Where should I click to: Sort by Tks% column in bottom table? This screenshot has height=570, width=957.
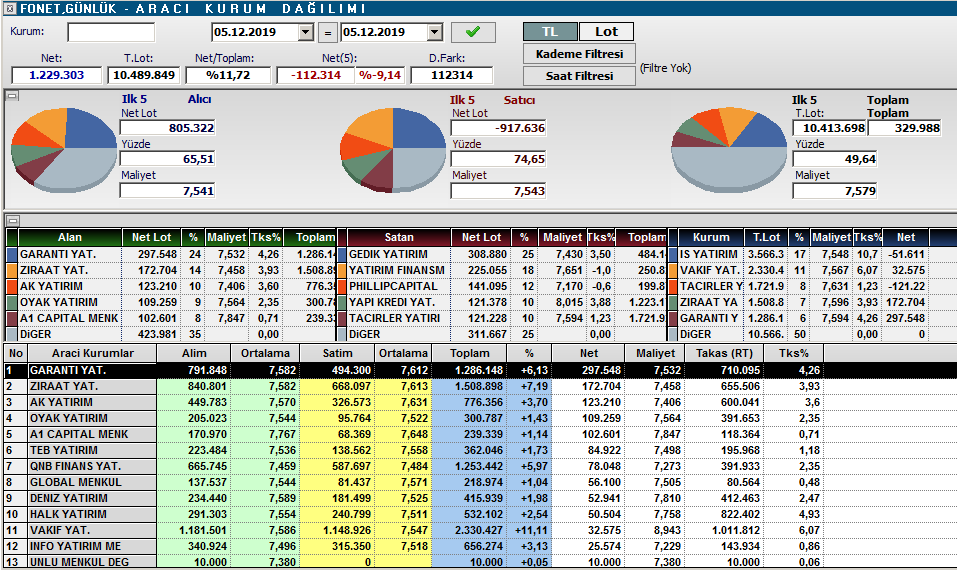(x=794, y=353)
